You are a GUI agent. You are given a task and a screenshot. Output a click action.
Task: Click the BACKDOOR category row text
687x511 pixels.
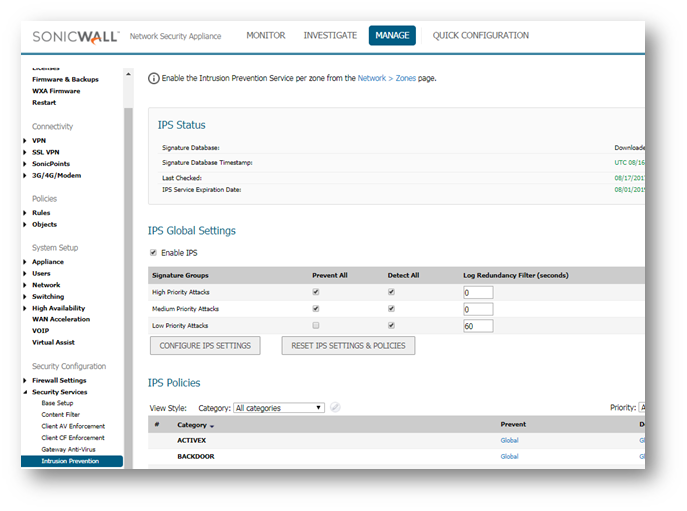click(196, 457)
